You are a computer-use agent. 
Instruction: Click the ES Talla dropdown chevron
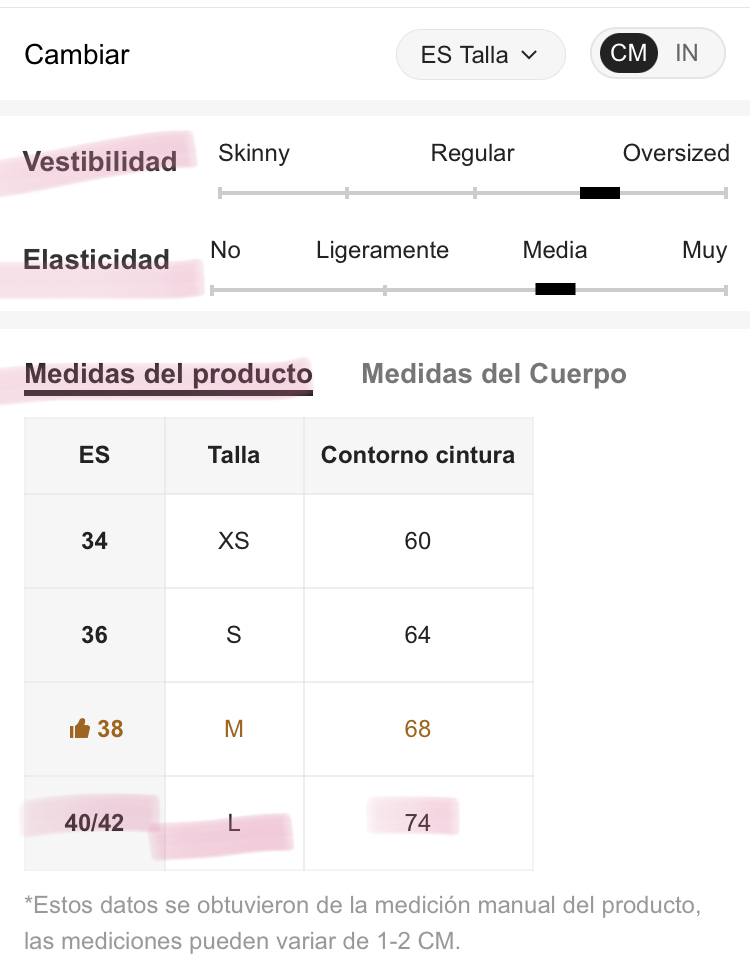(529, 55)
